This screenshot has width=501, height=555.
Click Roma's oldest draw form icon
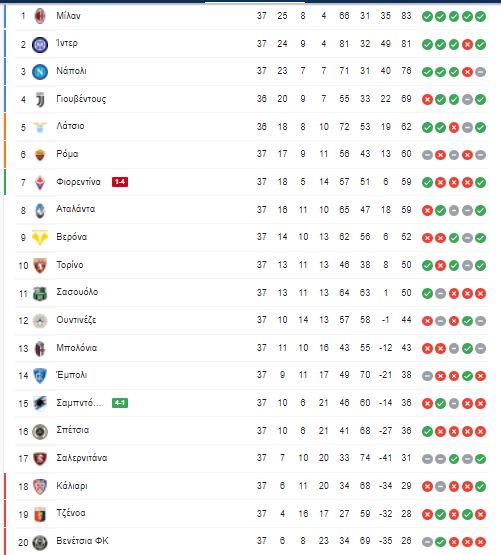[427, 155]
